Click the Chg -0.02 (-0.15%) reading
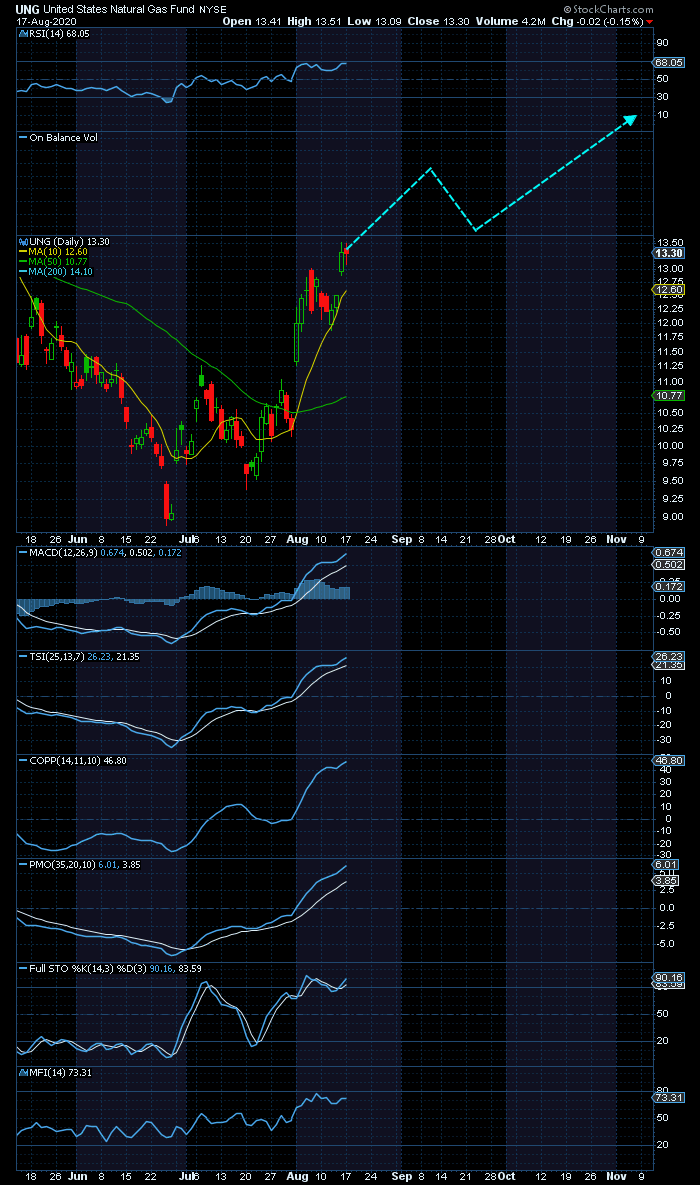The image size is (700, 1185). 597,21
